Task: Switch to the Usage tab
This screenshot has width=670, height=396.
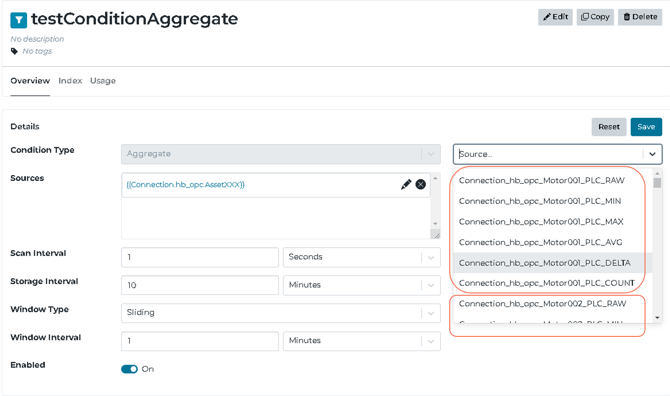Action: (103, 81)
